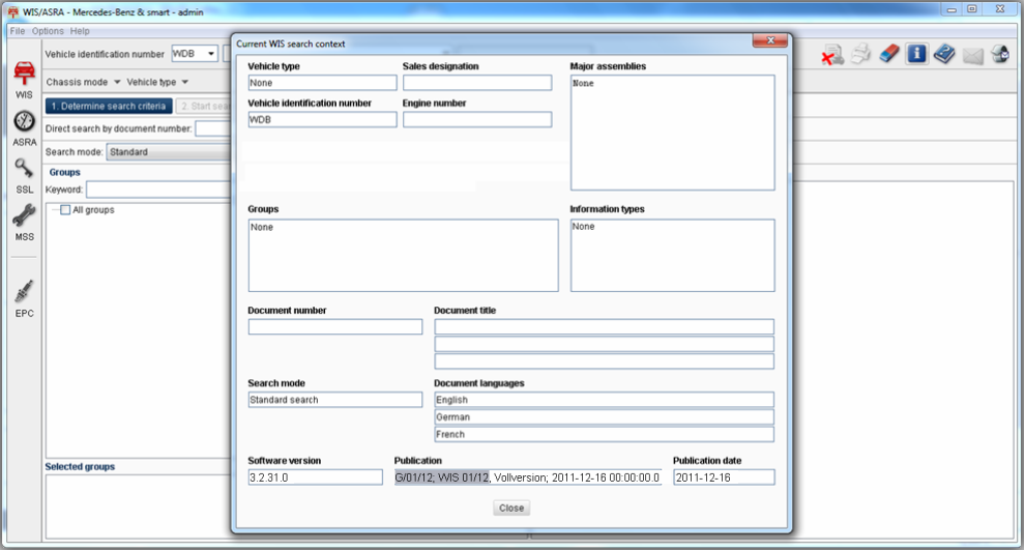Click the German document language field
The image size is (1024, 550).
coord(604,417)
